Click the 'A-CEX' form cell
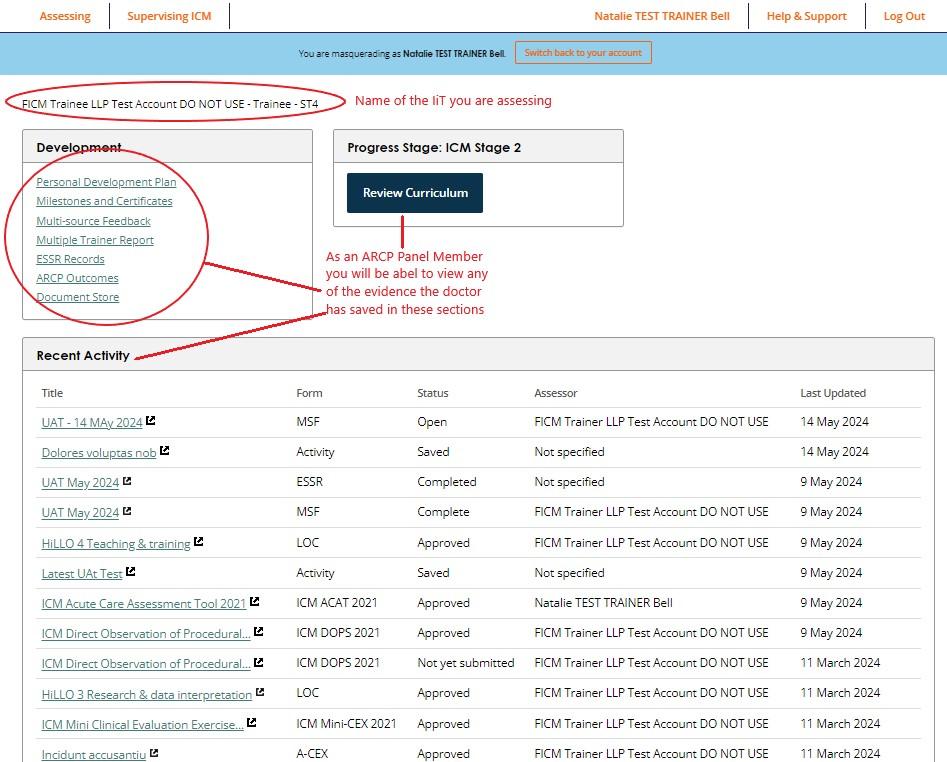The height and width of the screenshot is (762, 947). coord(312,754)
